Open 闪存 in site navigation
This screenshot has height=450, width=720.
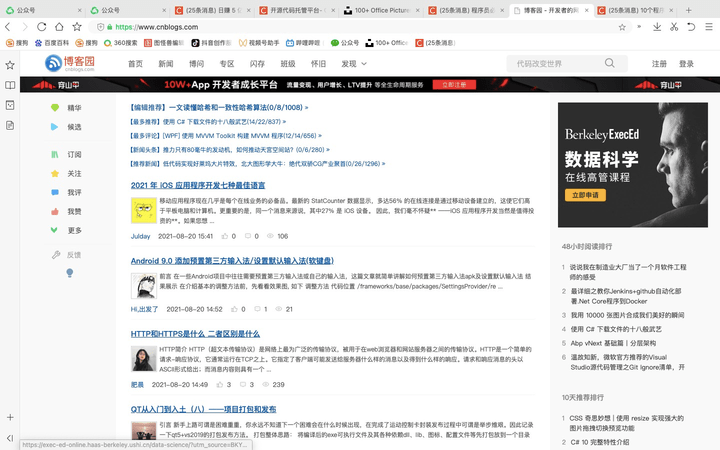point(257,64)
